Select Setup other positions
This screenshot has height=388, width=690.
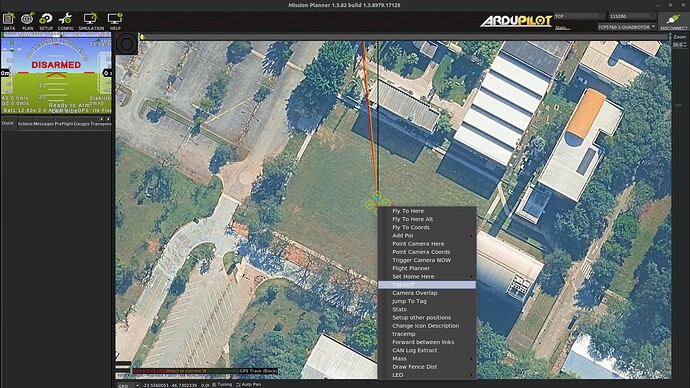[427, 317]
